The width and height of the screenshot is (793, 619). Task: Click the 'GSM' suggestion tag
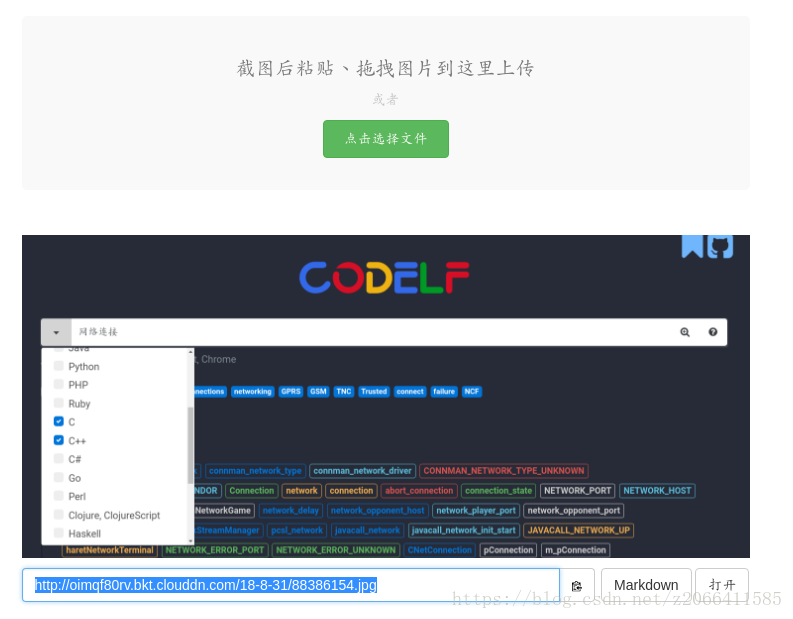point(318,391)
